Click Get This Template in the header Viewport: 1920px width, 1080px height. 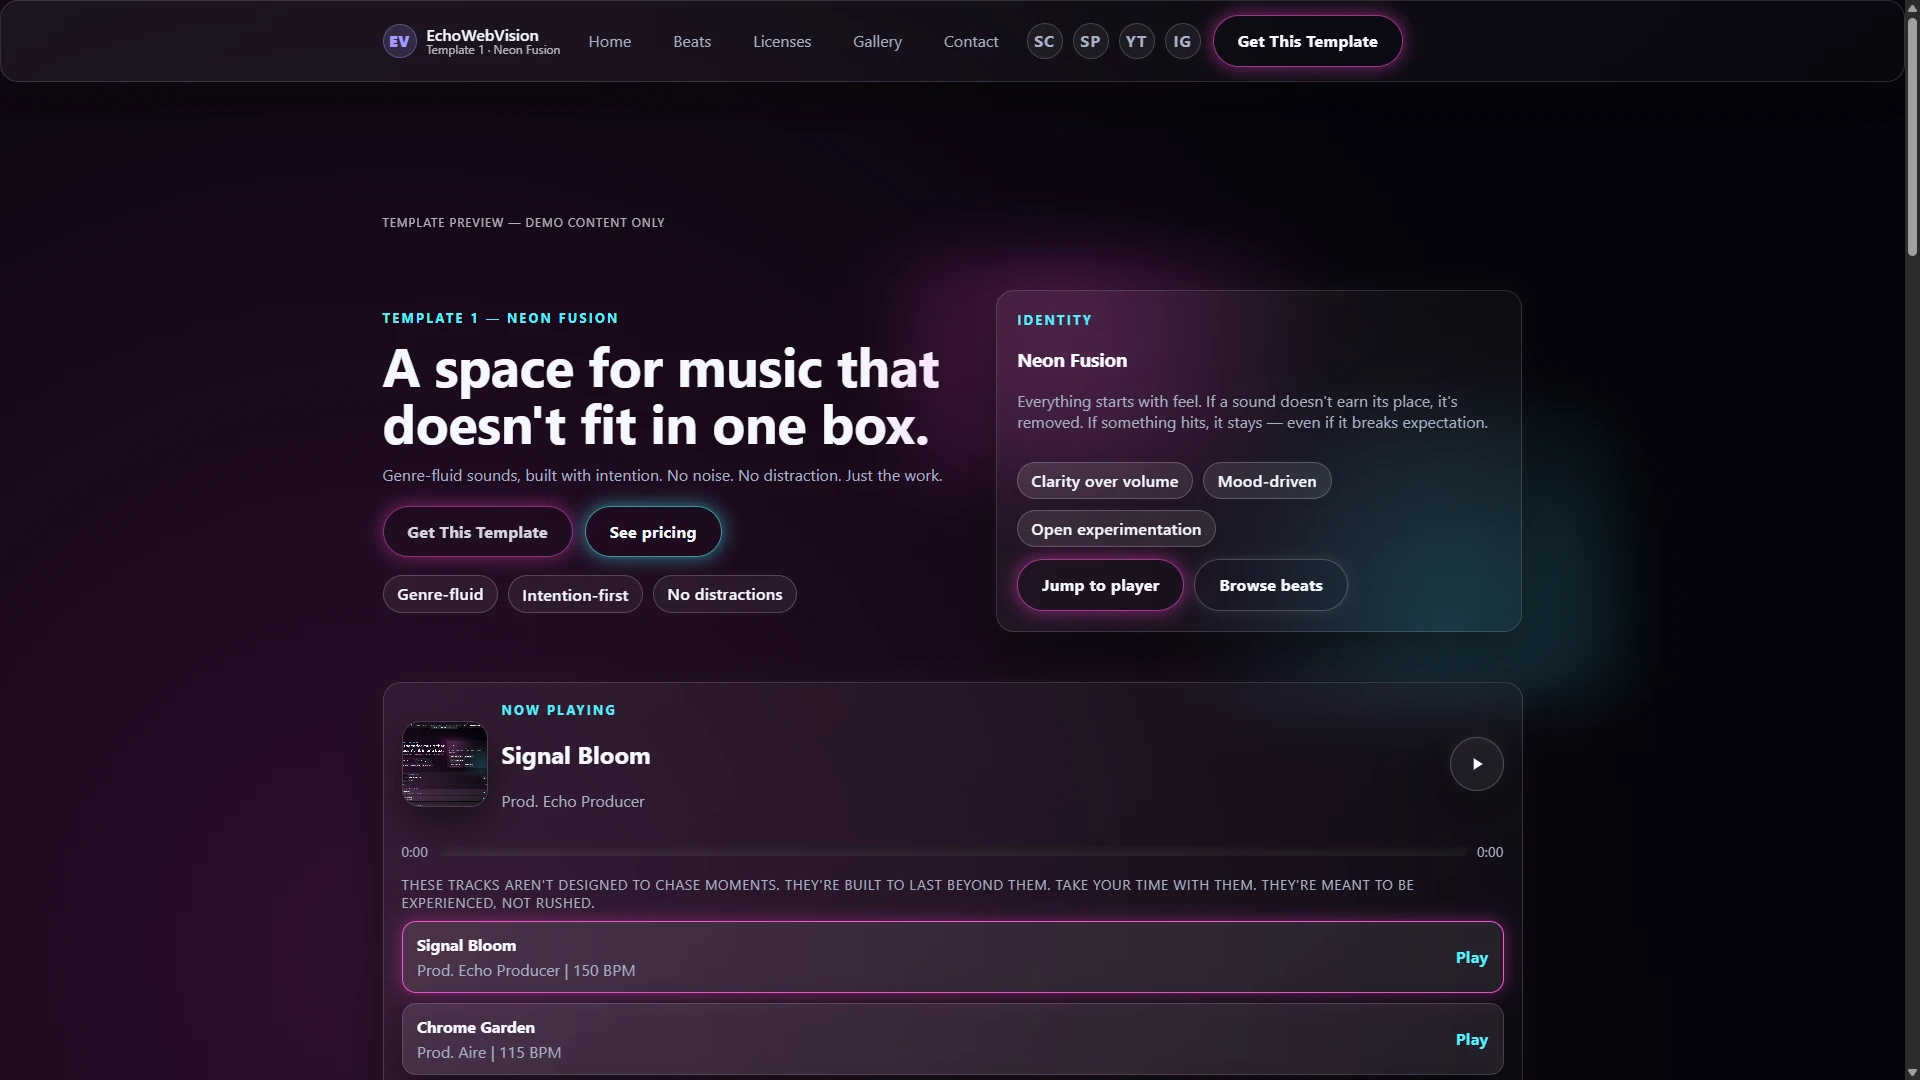coord(1307,42)
